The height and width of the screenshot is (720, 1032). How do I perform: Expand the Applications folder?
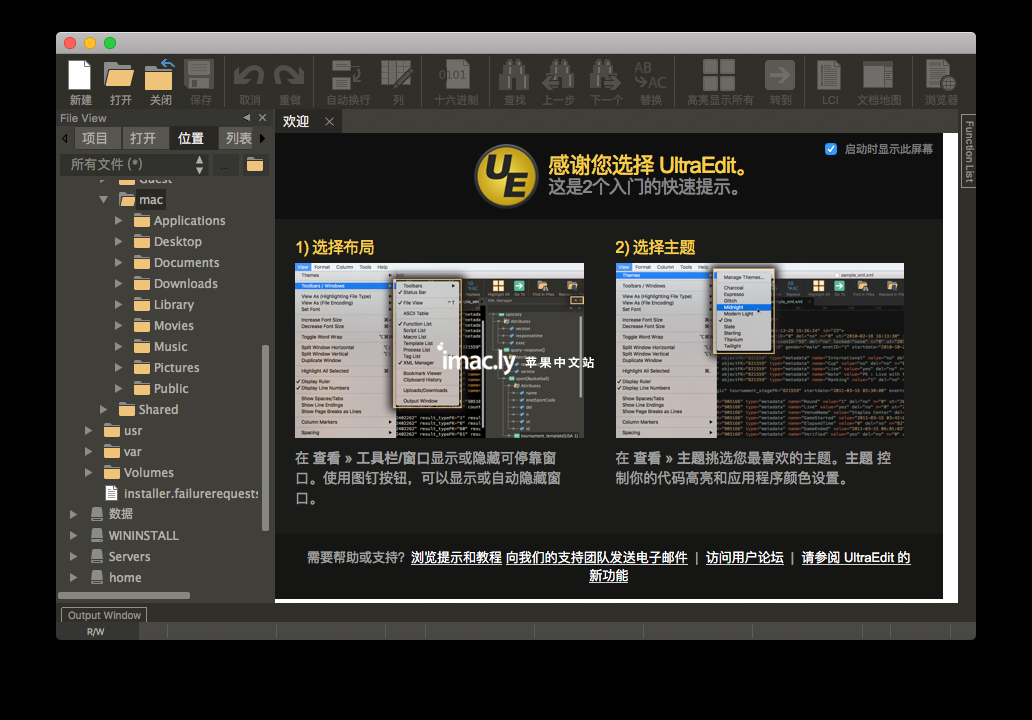click(118, 220)
